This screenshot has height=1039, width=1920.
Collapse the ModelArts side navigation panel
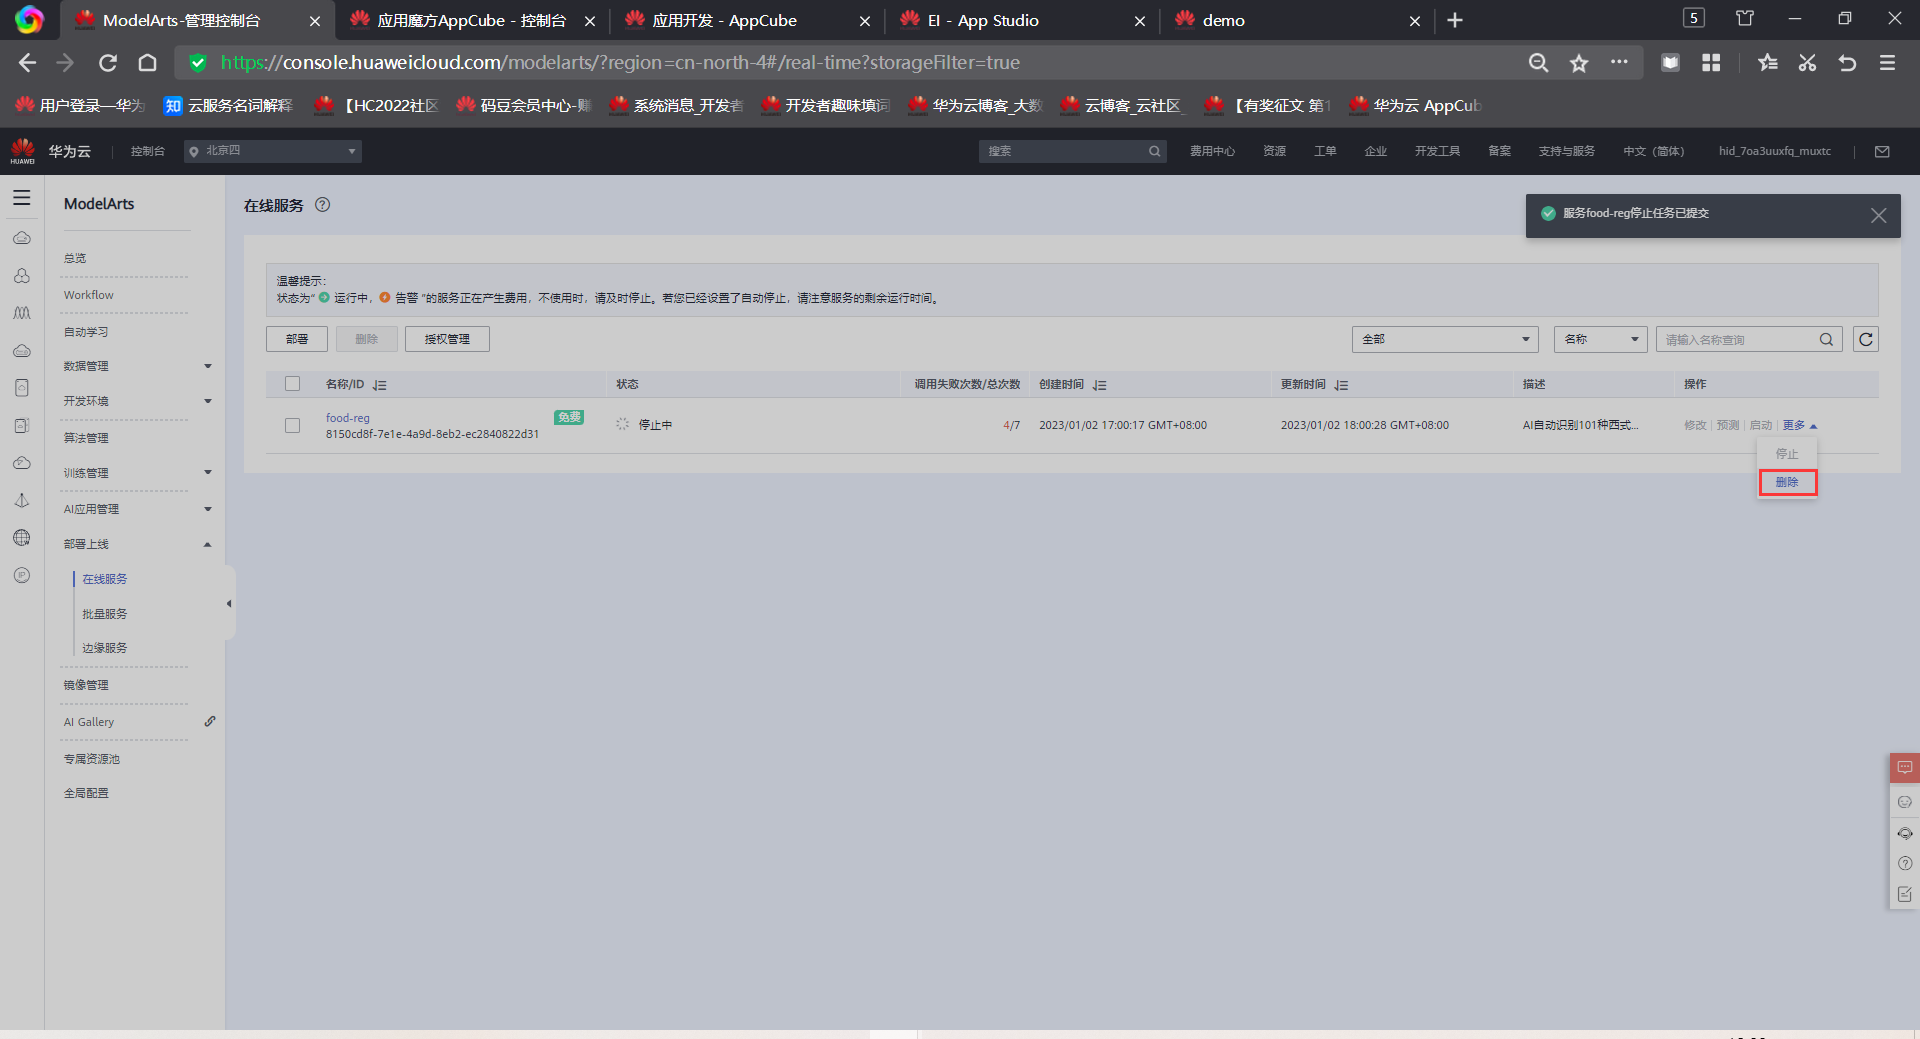point(229,603)
